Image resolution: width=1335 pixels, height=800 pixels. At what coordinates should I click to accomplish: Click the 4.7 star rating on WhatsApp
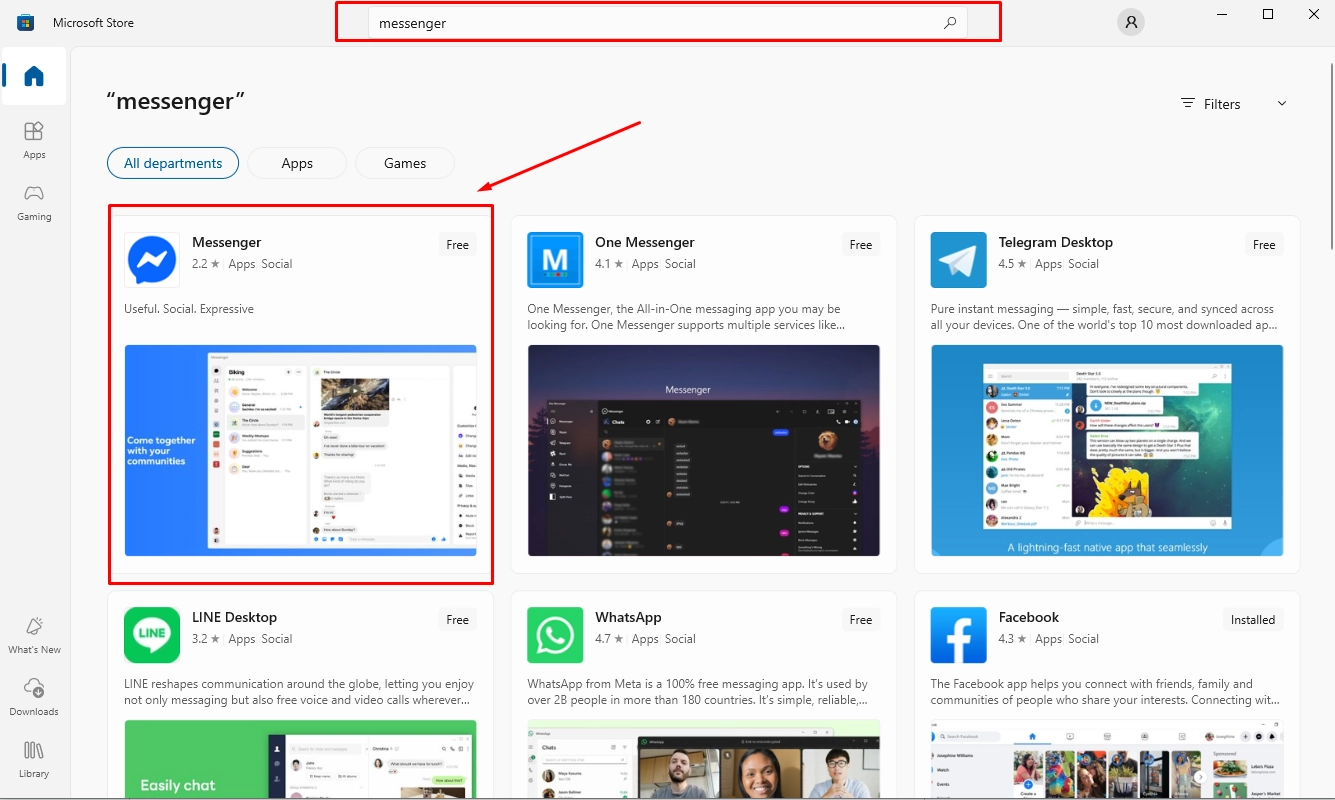click(x=609, y=639)
